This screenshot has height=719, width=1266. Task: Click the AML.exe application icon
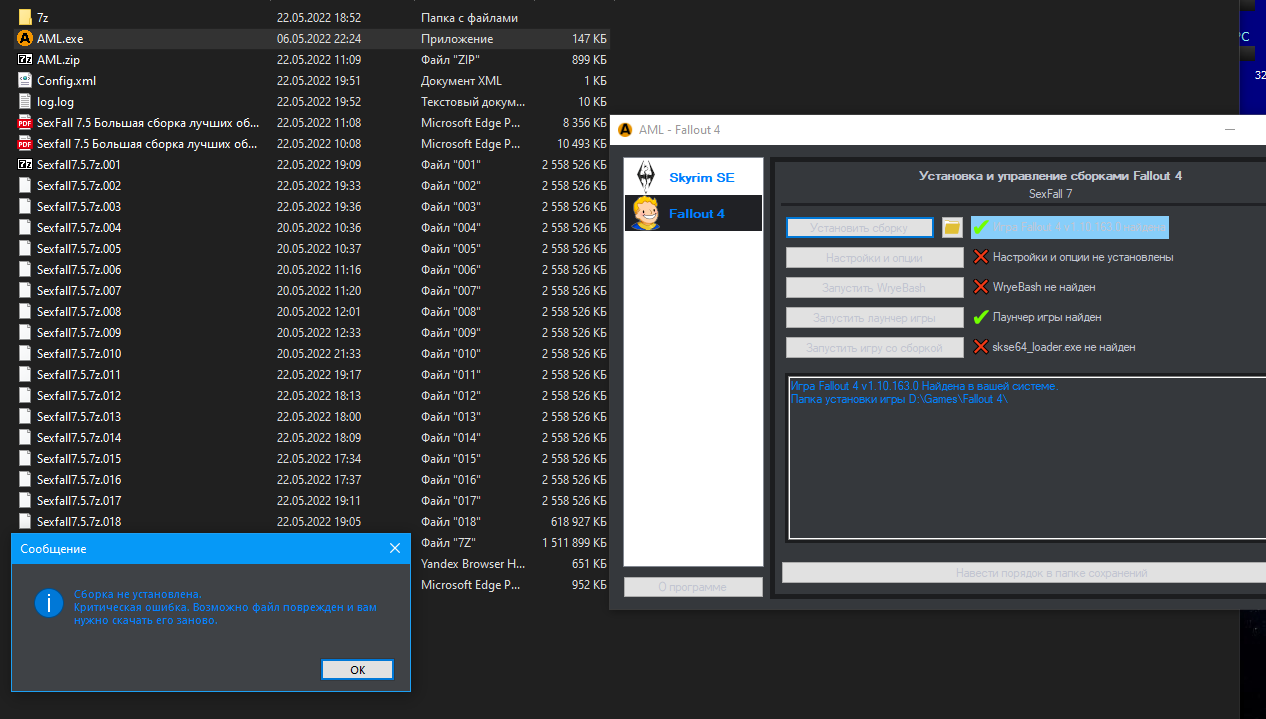click(25, 39)
